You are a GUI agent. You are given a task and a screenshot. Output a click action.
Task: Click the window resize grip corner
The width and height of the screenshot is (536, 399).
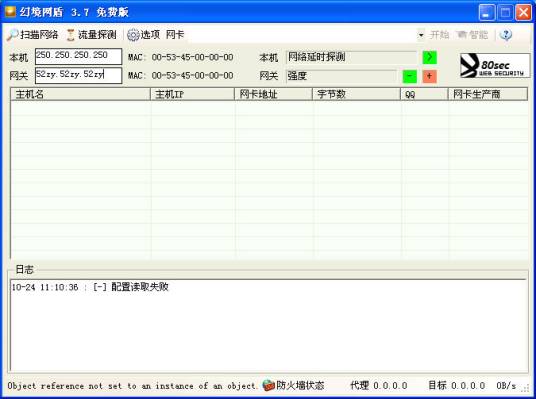[x=526, y=388]
